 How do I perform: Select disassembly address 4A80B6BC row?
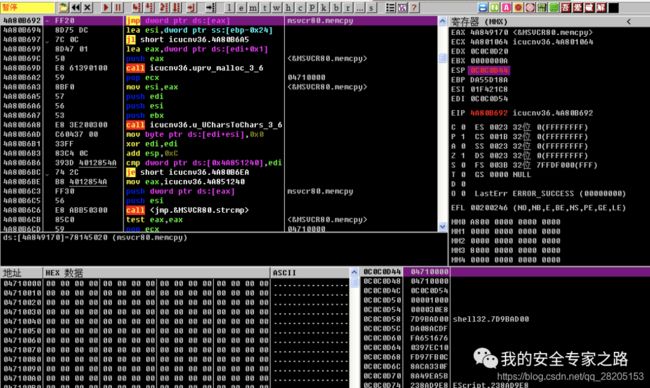click(219, 172)
